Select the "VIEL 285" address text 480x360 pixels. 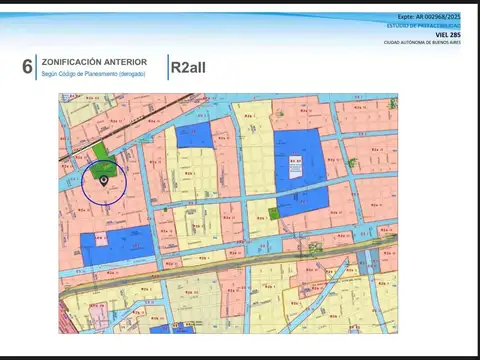pos(448,35)
